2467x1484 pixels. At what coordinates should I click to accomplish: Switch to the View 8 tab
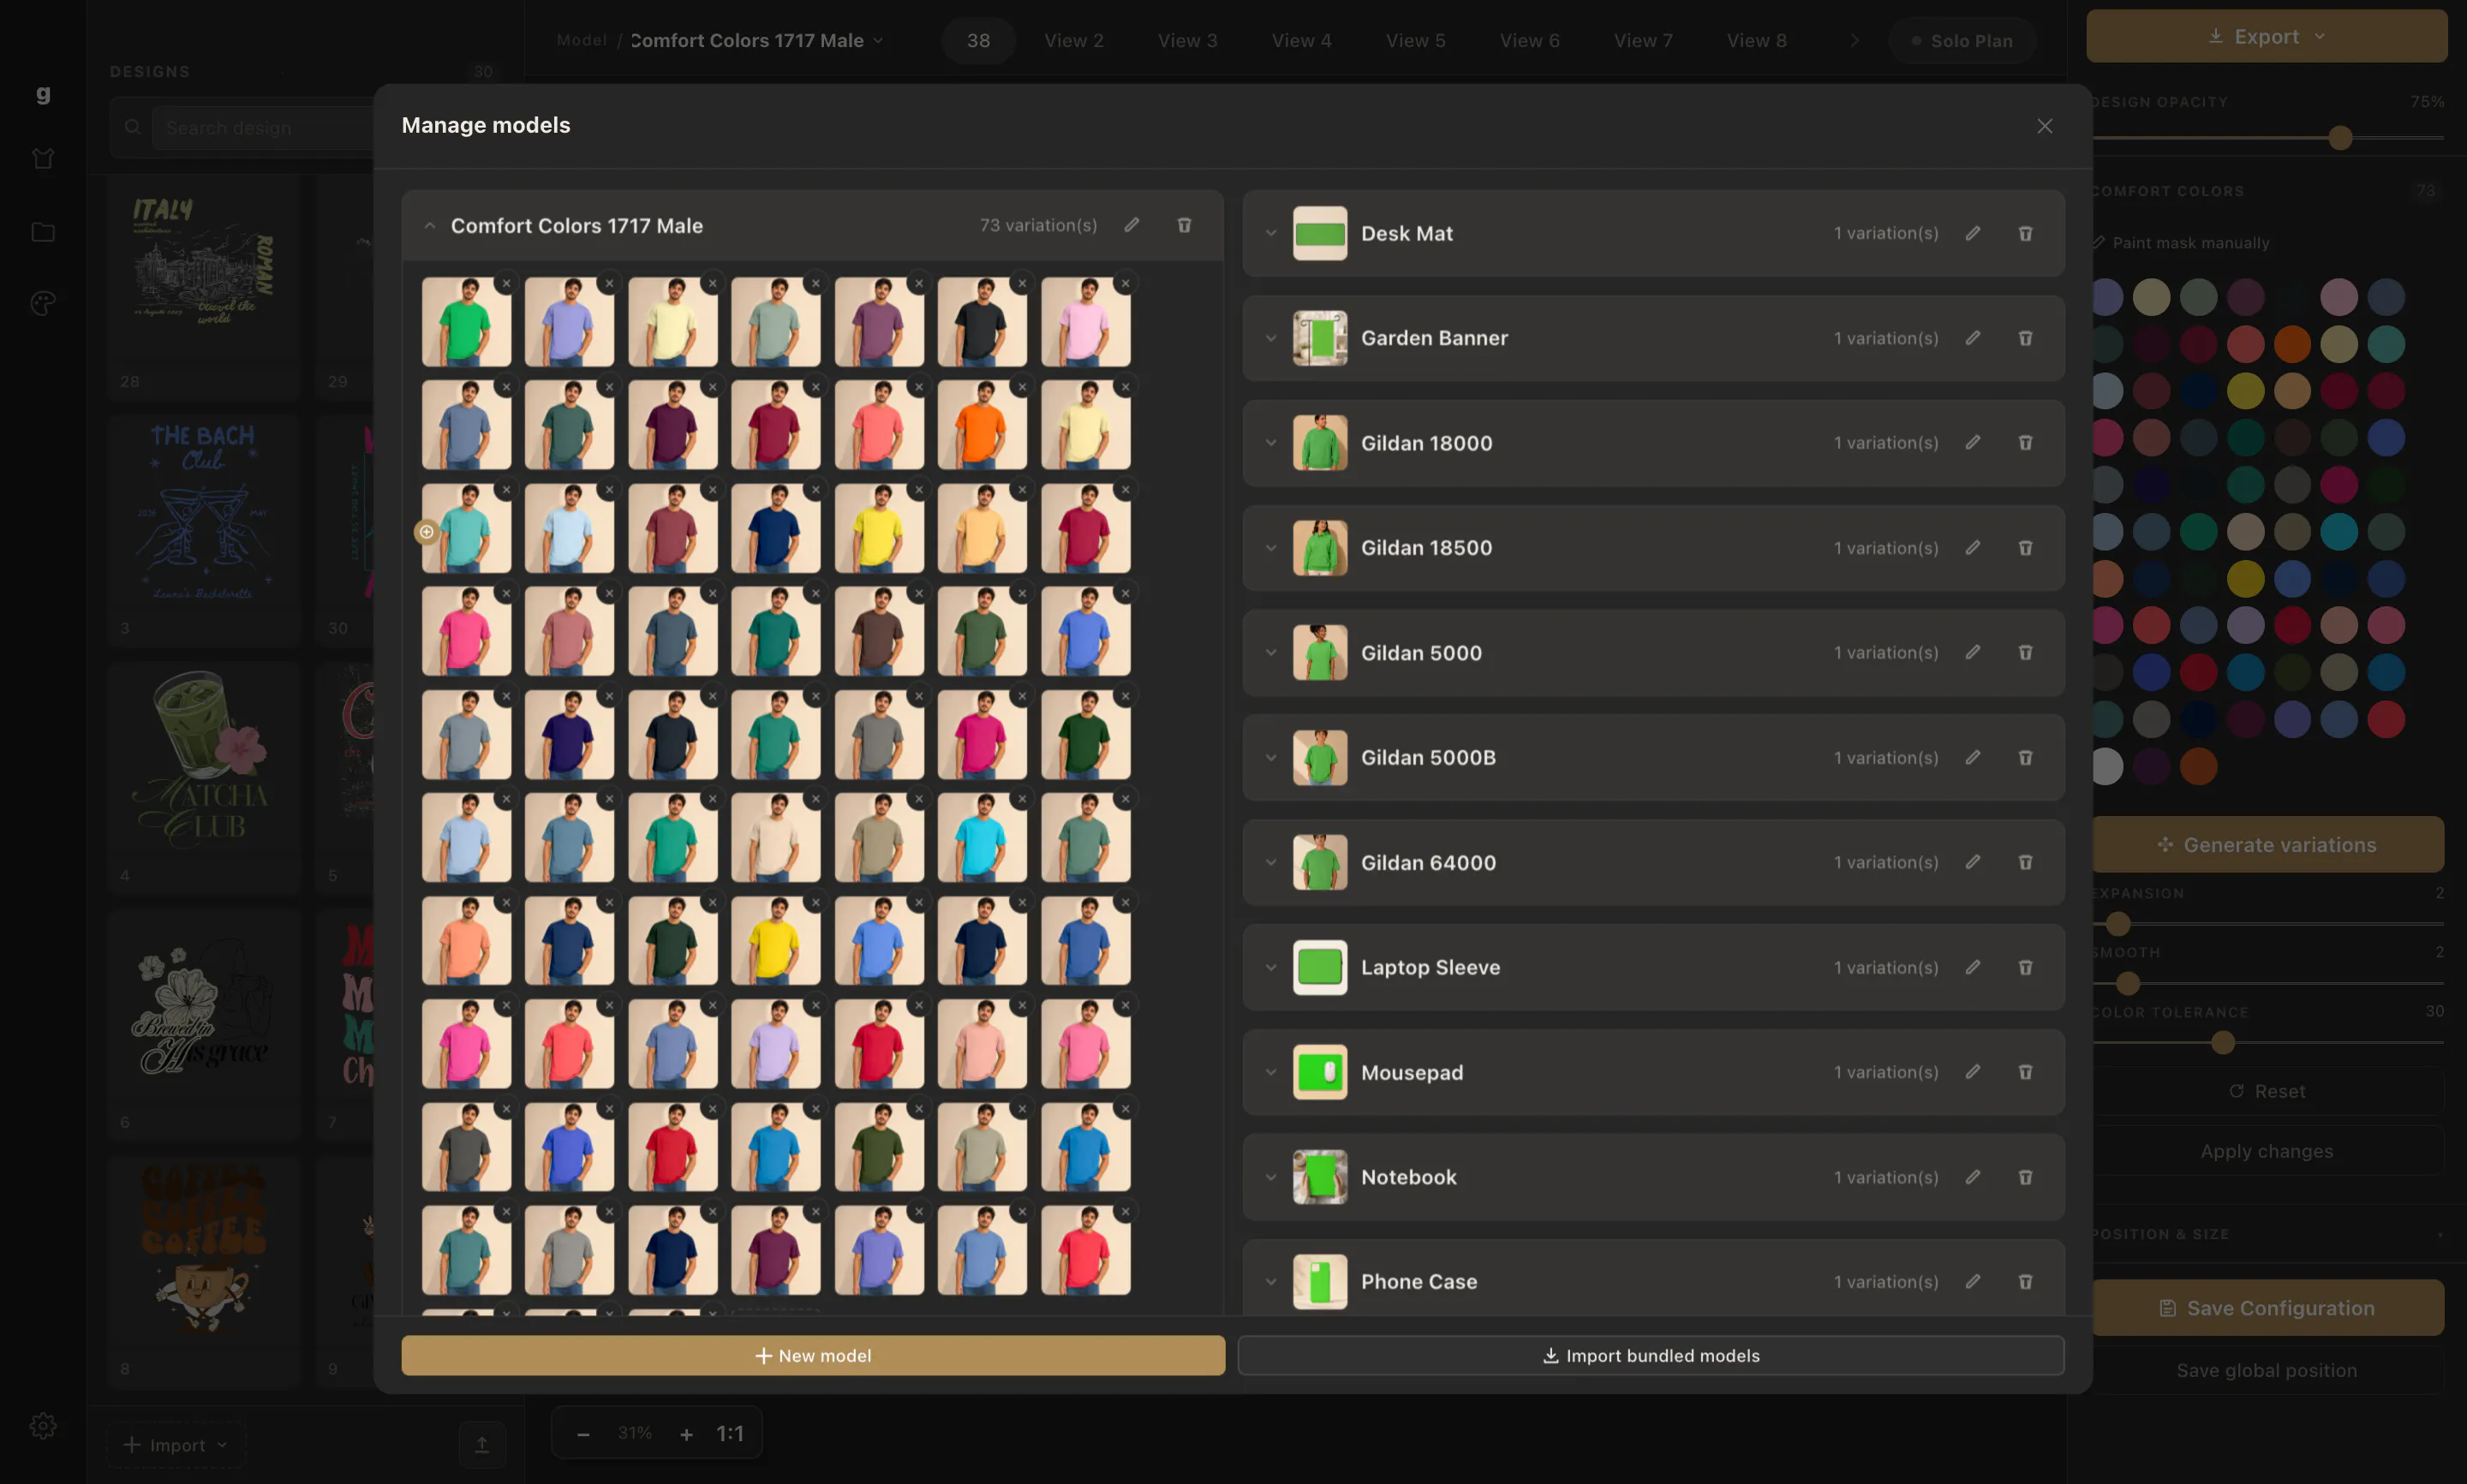pyautogui.click(x=1756, y=40)
